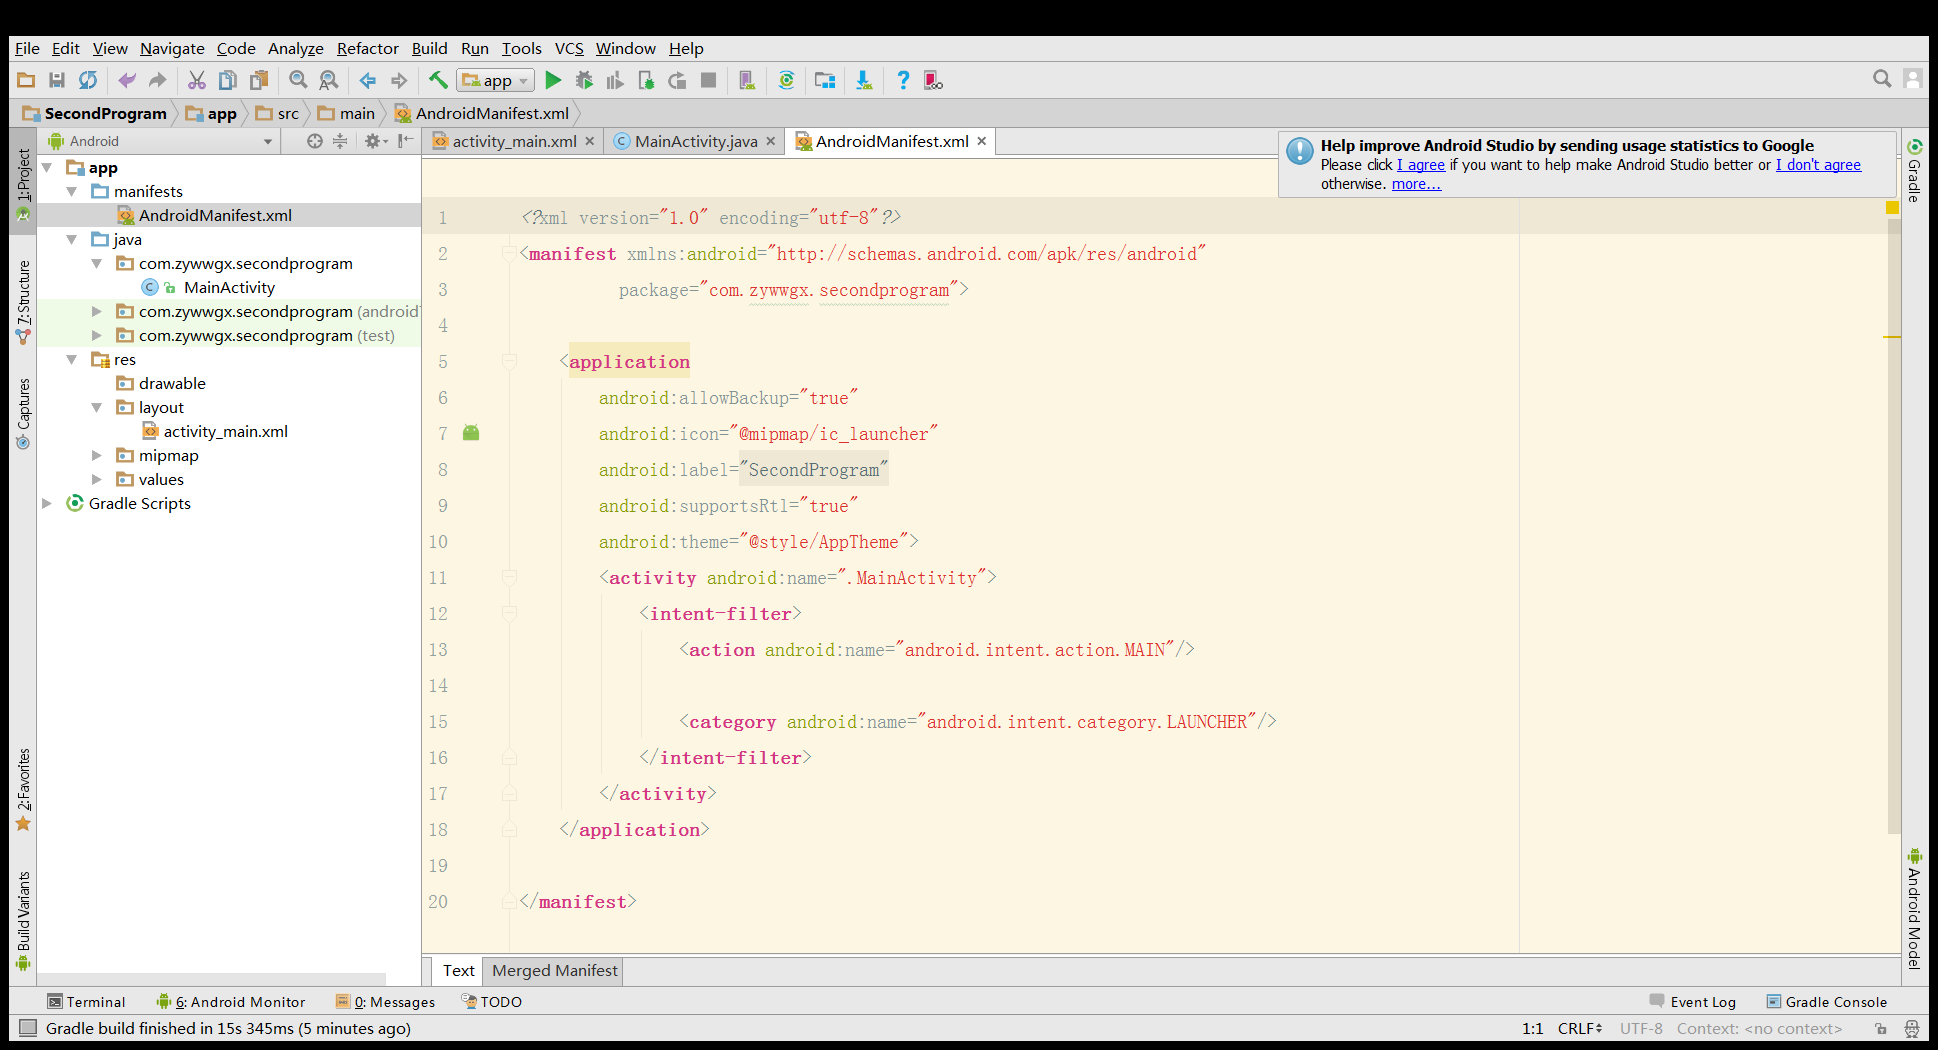The image size is (1938, 1050).
Task: Click the 'I don't agree' link
Action: (1817, 165)
